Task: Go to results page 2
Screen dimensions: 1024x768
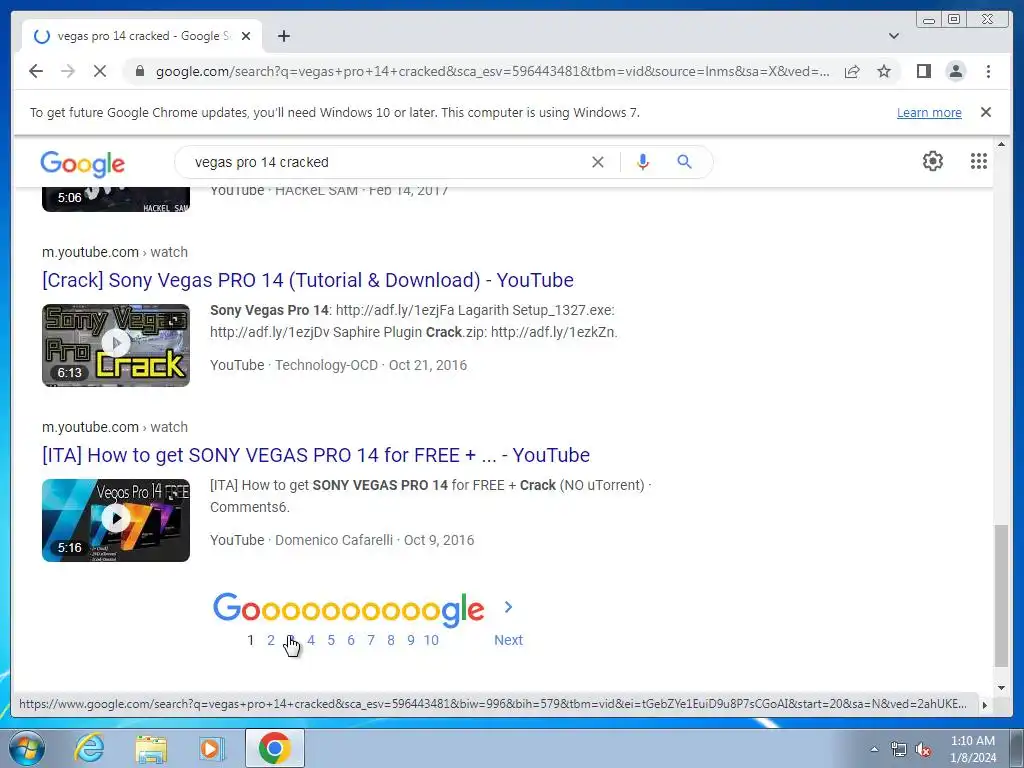Action: point(270,640)
